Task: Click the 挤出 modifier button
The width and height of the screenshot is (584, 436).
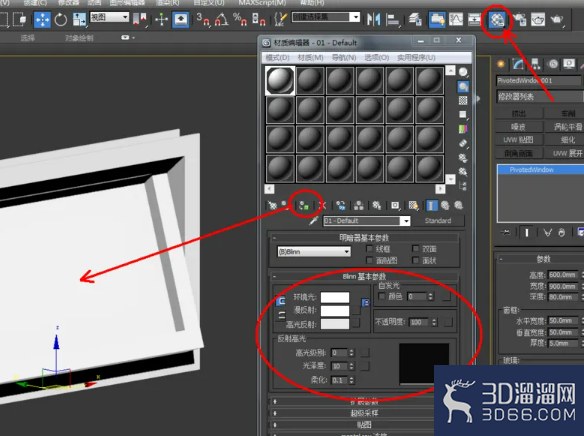Action: click(518, 114)
